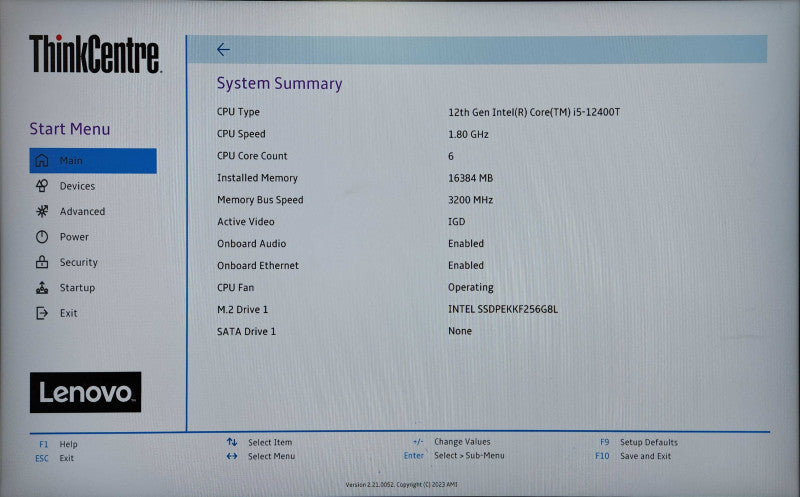Click the Enabled value for Onboard Ethernet
This screenshot has height=497, width=800.
click(466, 265)
